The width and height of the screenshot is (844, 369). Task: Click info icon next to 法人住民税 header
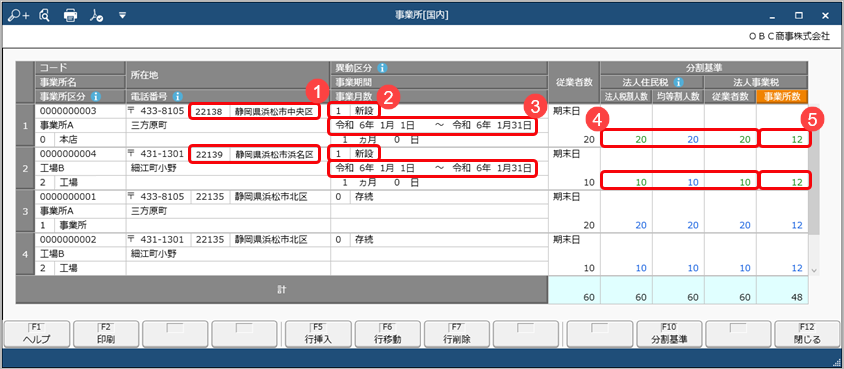click(x=679, y=82)
